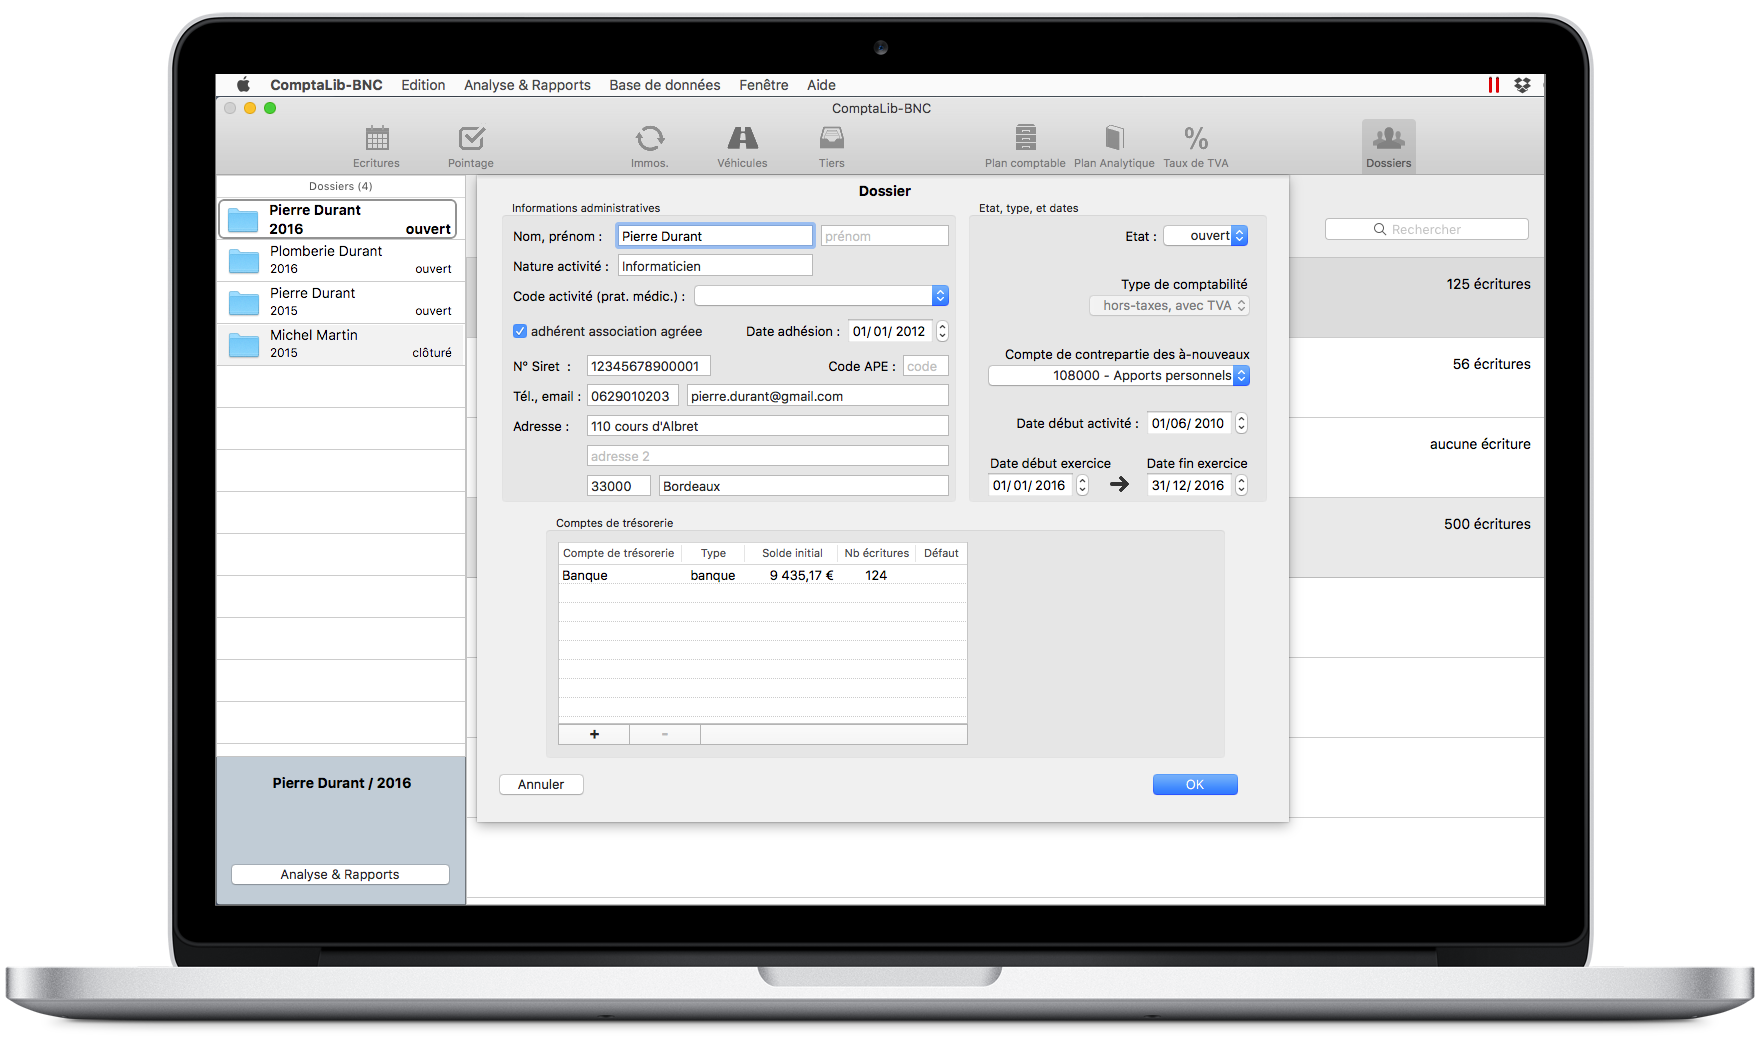
Task: Click the Adresse field 110 cours d'Albret
Action: 768,426
